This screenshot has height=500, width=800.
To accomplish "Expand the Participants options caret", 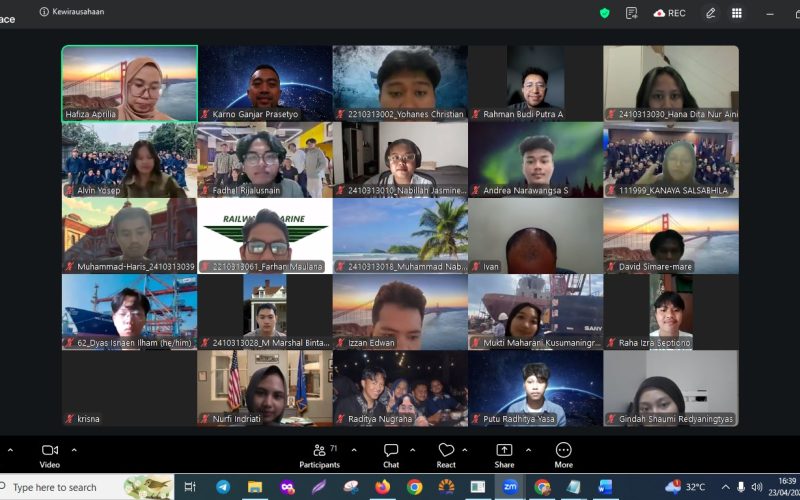I will click(353, 450).
